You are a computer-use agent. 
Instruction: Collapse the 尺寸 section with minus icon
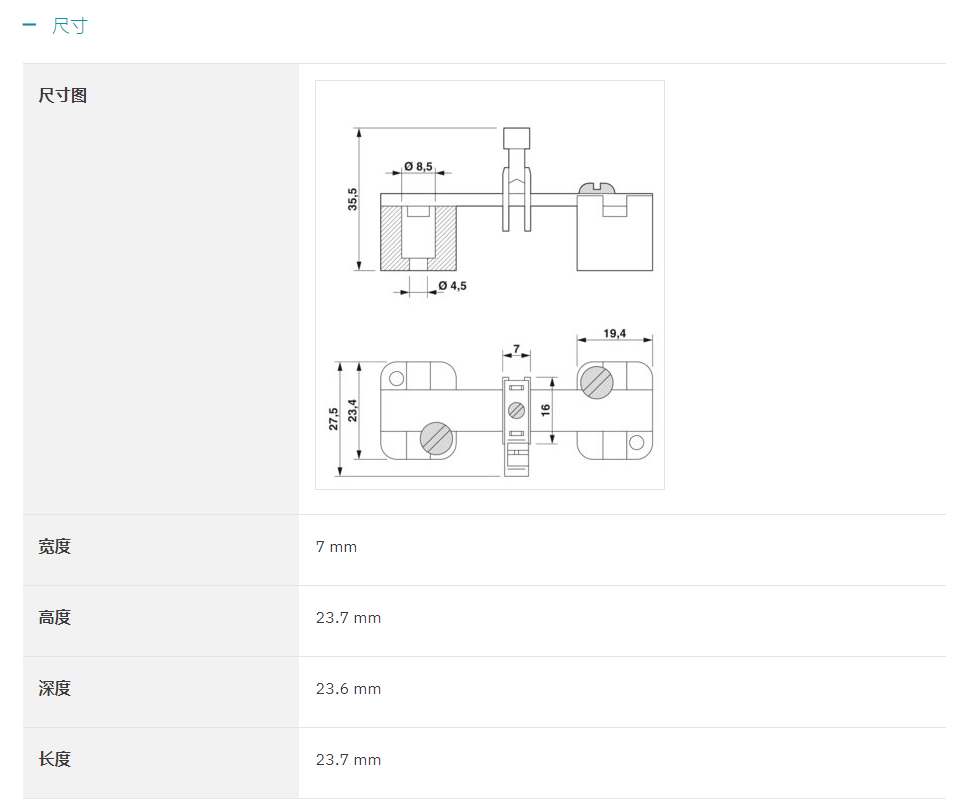coord(29,25)
